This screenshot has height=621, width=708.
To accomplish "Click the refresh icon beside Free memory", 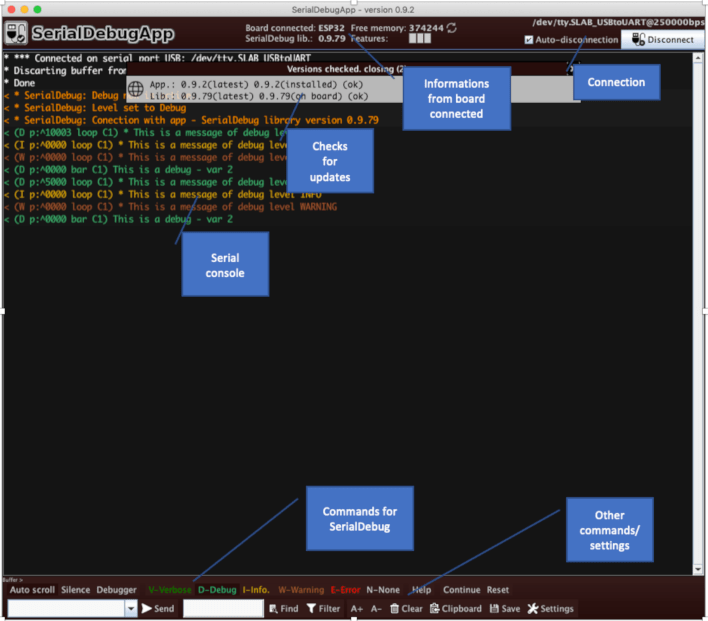I will [x=451, y=27].
